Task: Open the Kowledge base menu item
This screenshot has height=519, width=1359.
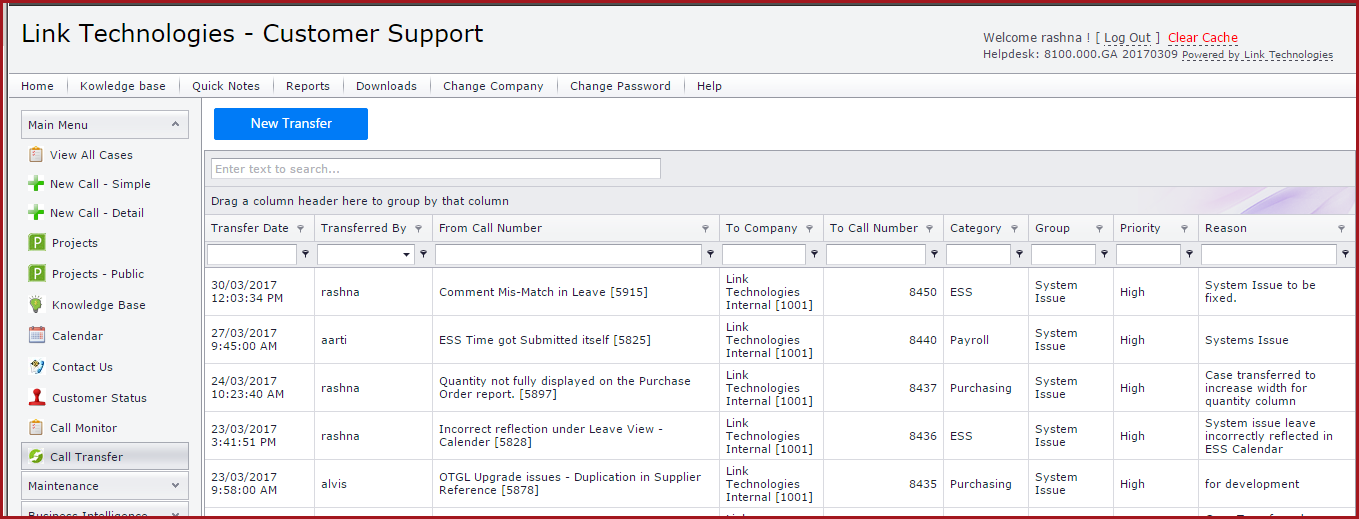Action: 123,86
